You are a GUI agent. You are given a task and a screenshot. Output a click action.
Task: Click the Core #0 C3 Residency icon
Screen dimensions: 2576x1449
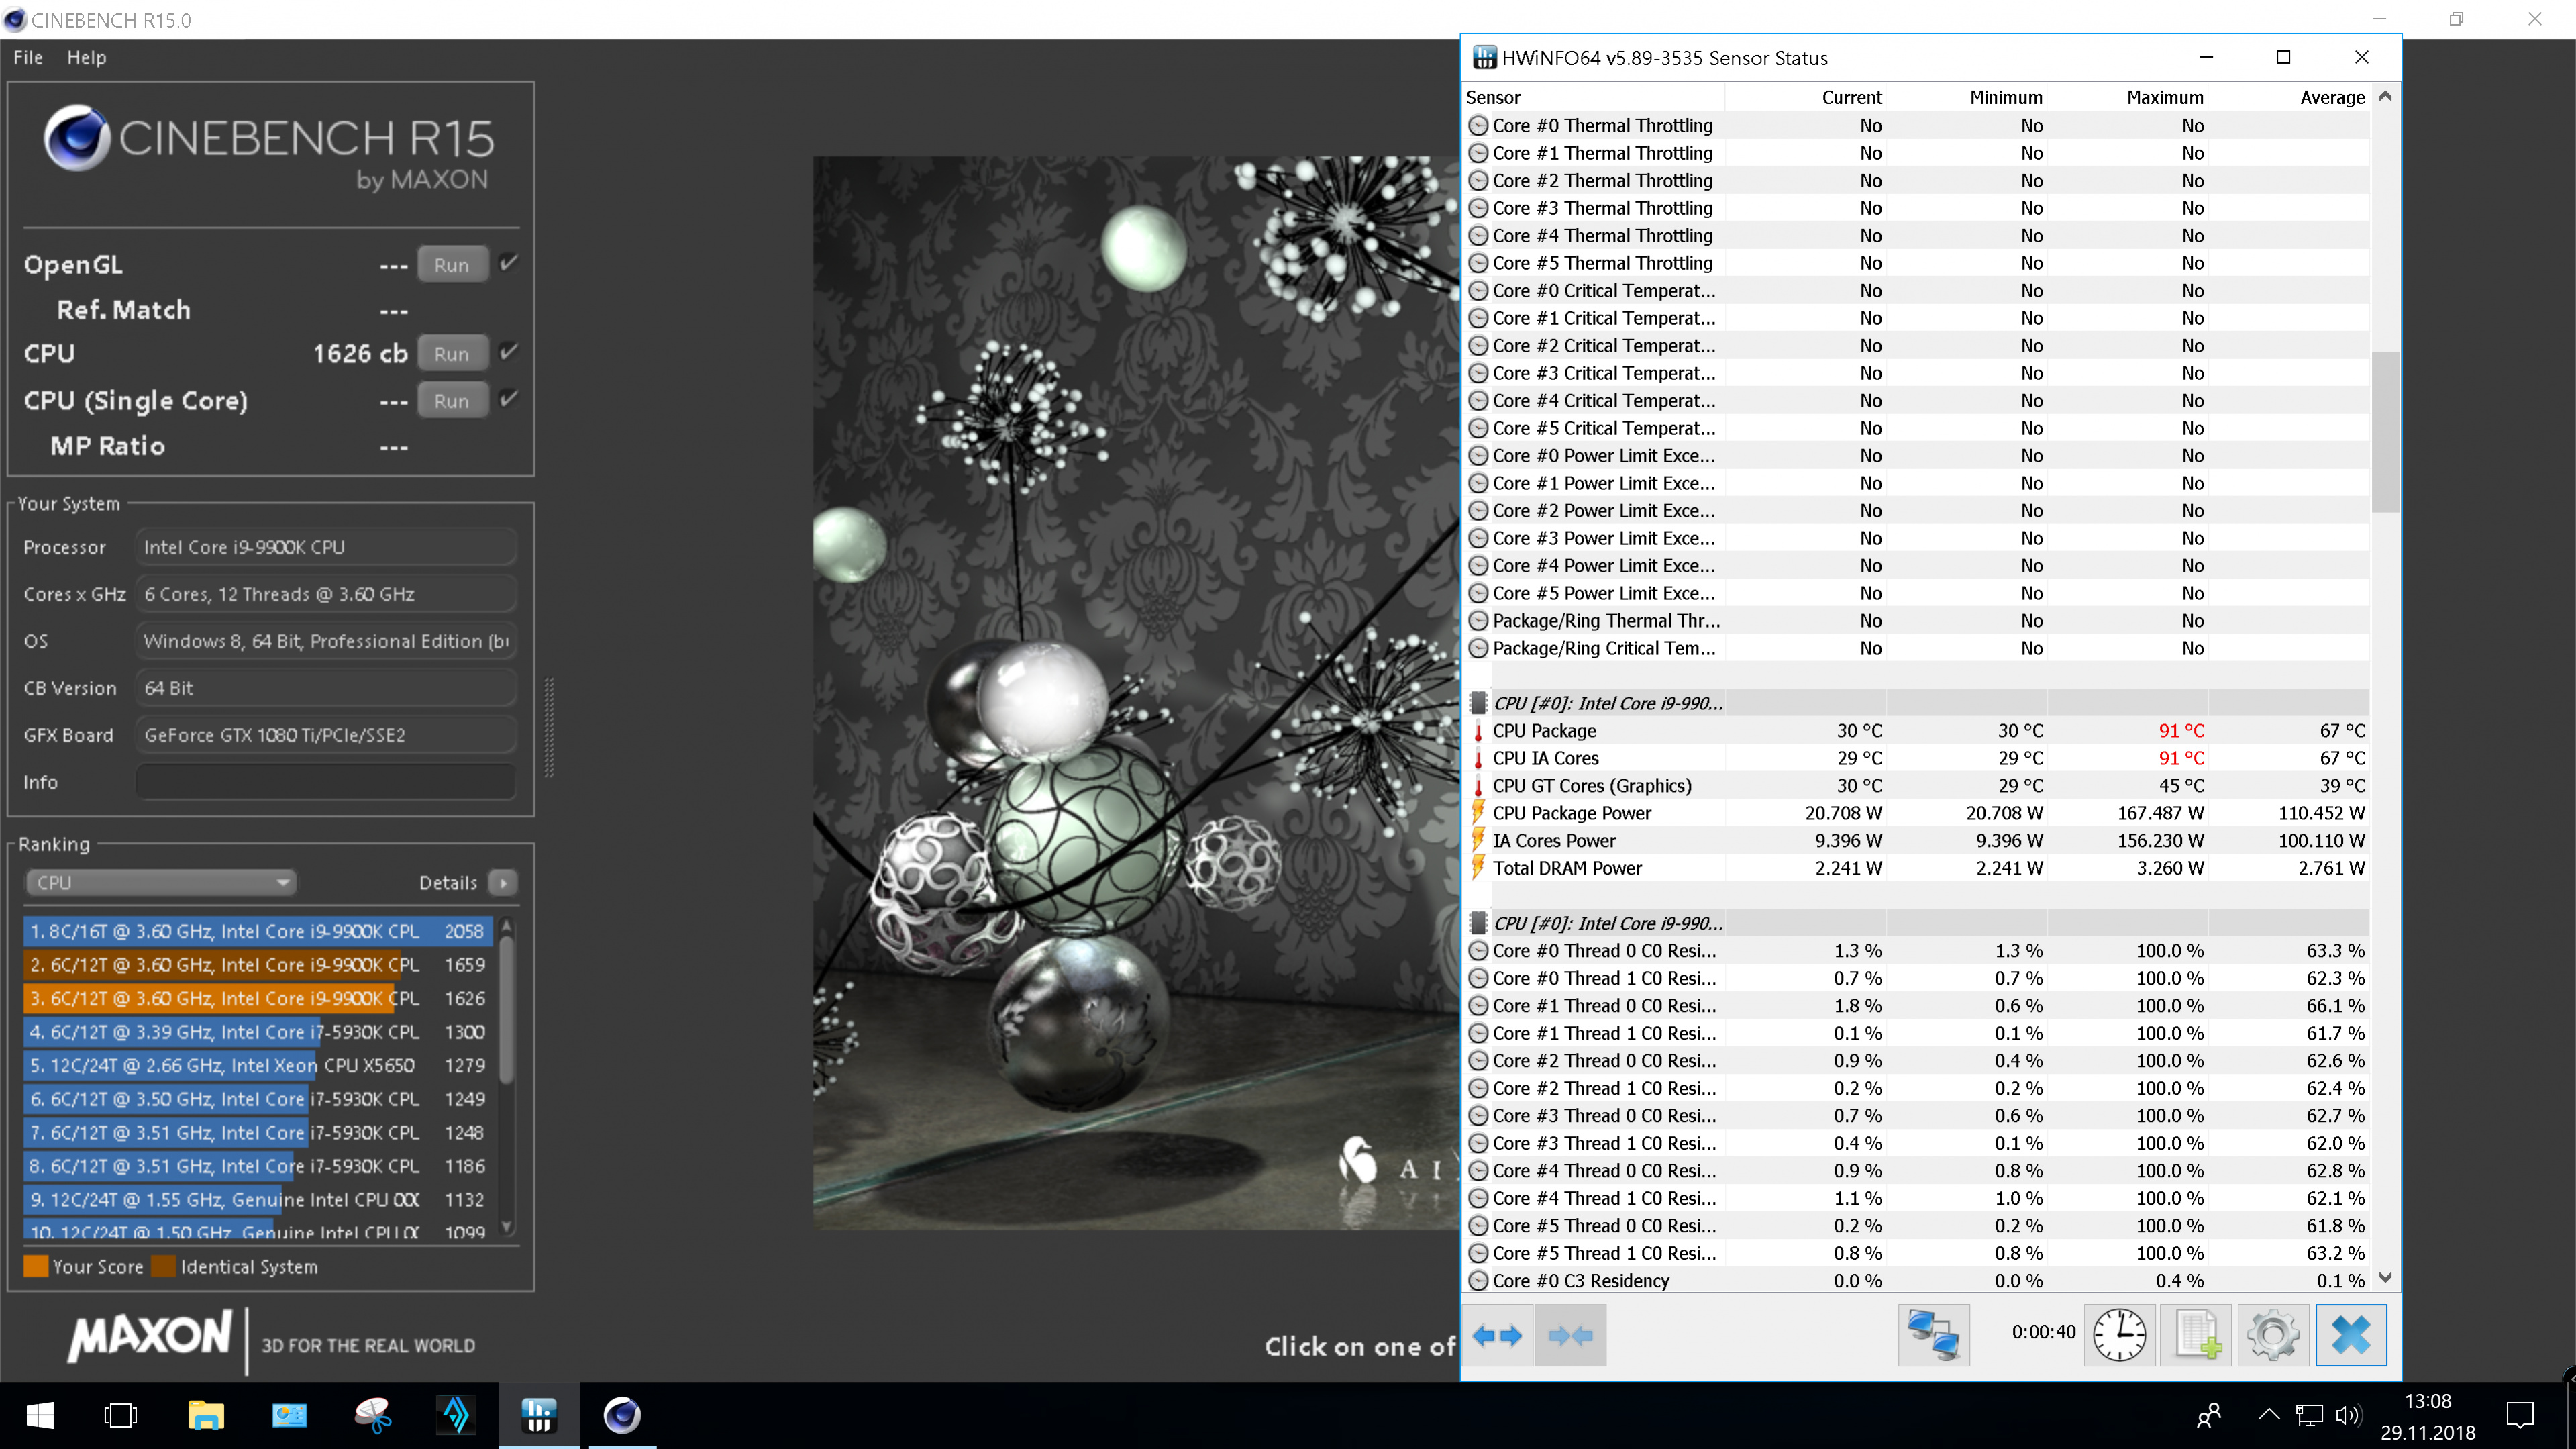(x=1478, y=1281)
